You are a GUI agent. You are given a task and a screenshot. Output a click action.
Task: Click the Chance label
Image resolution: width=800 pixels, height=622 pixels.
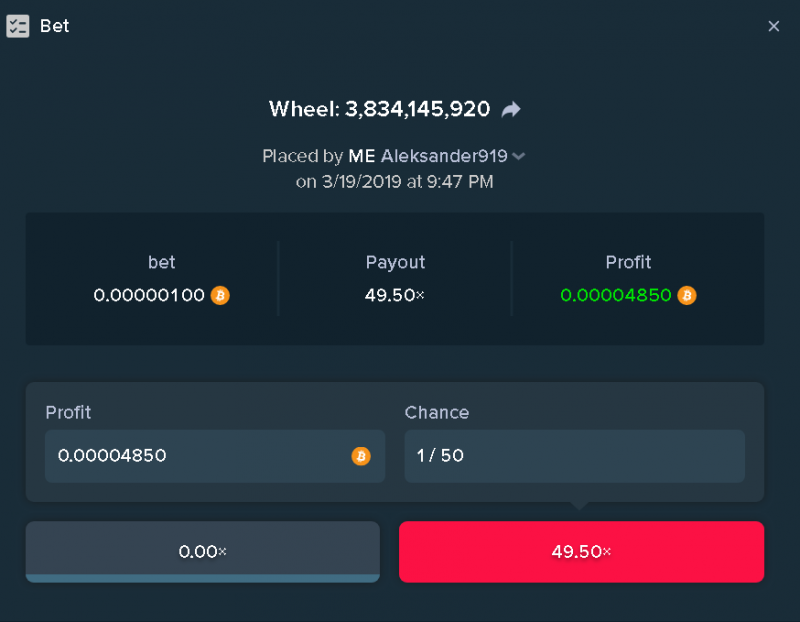[x=437, y=412]
